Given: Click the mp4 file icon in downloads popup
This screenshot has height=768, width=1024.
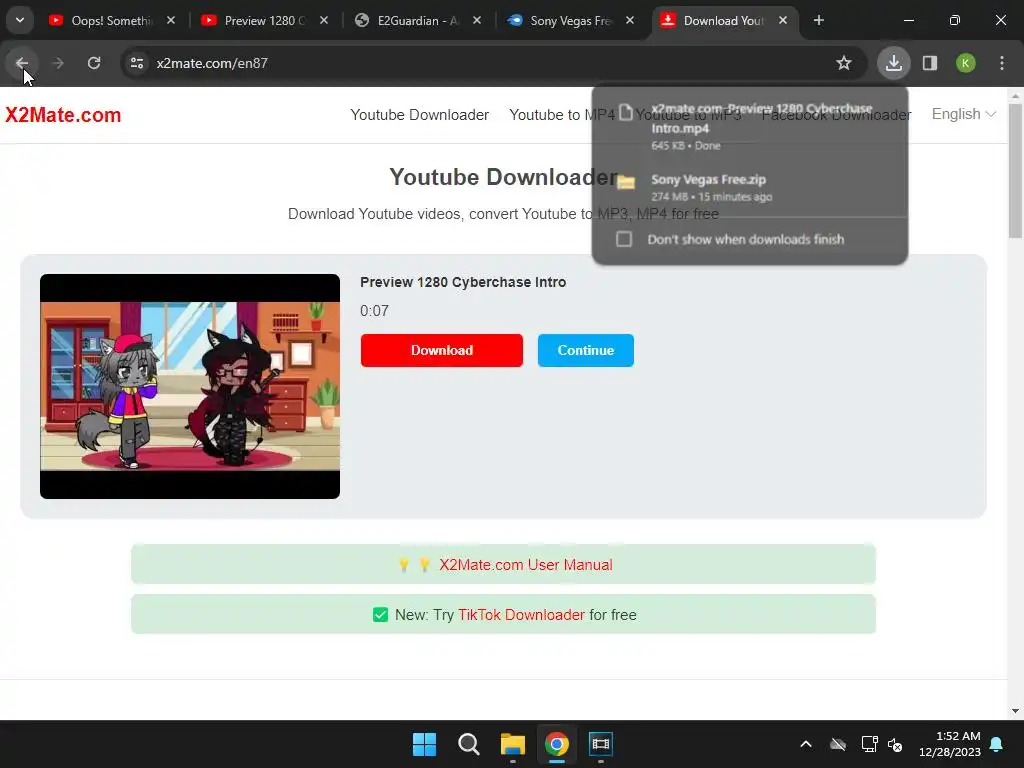Looking at the screenshot, I should click(x=626, y=112).
